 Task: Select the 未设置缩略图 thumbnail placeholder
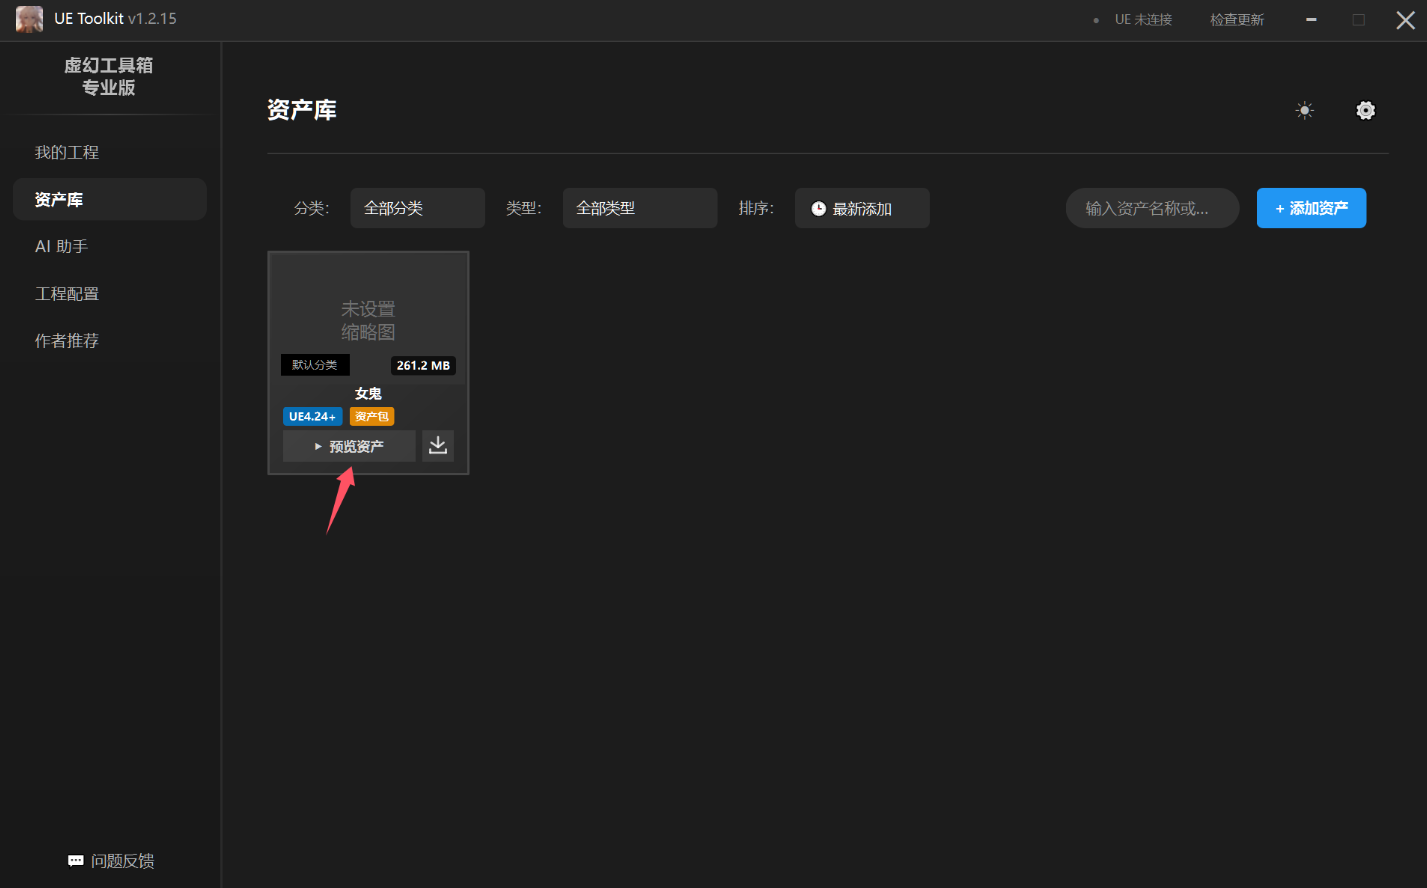[368, 319]
